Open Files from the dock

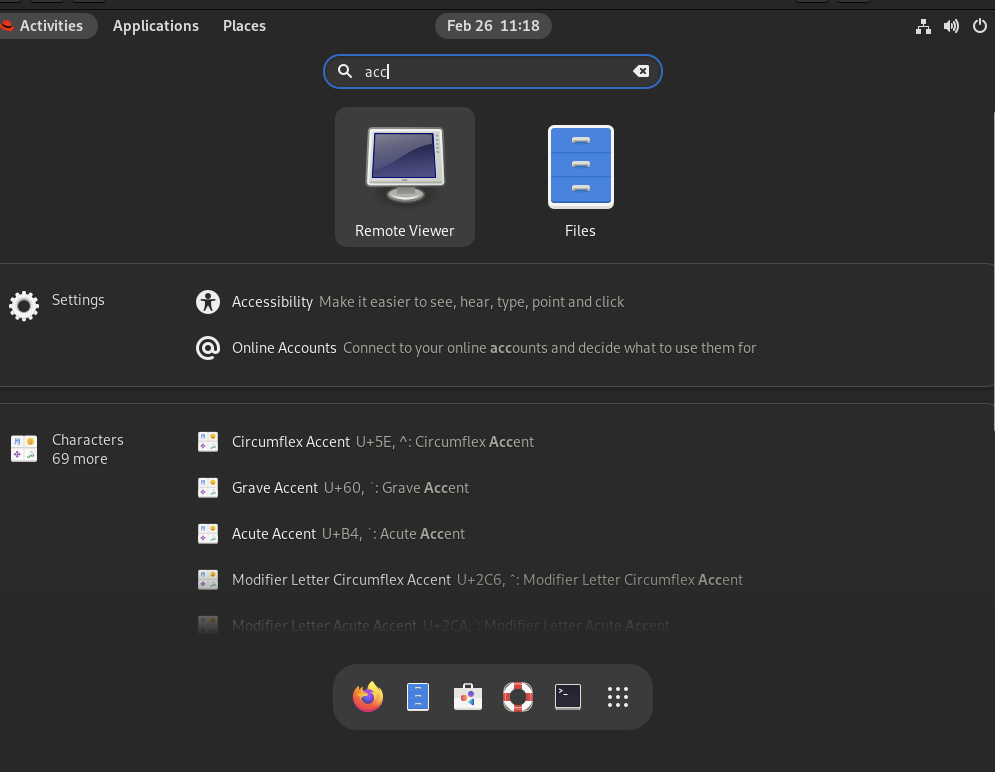(417, 697)
